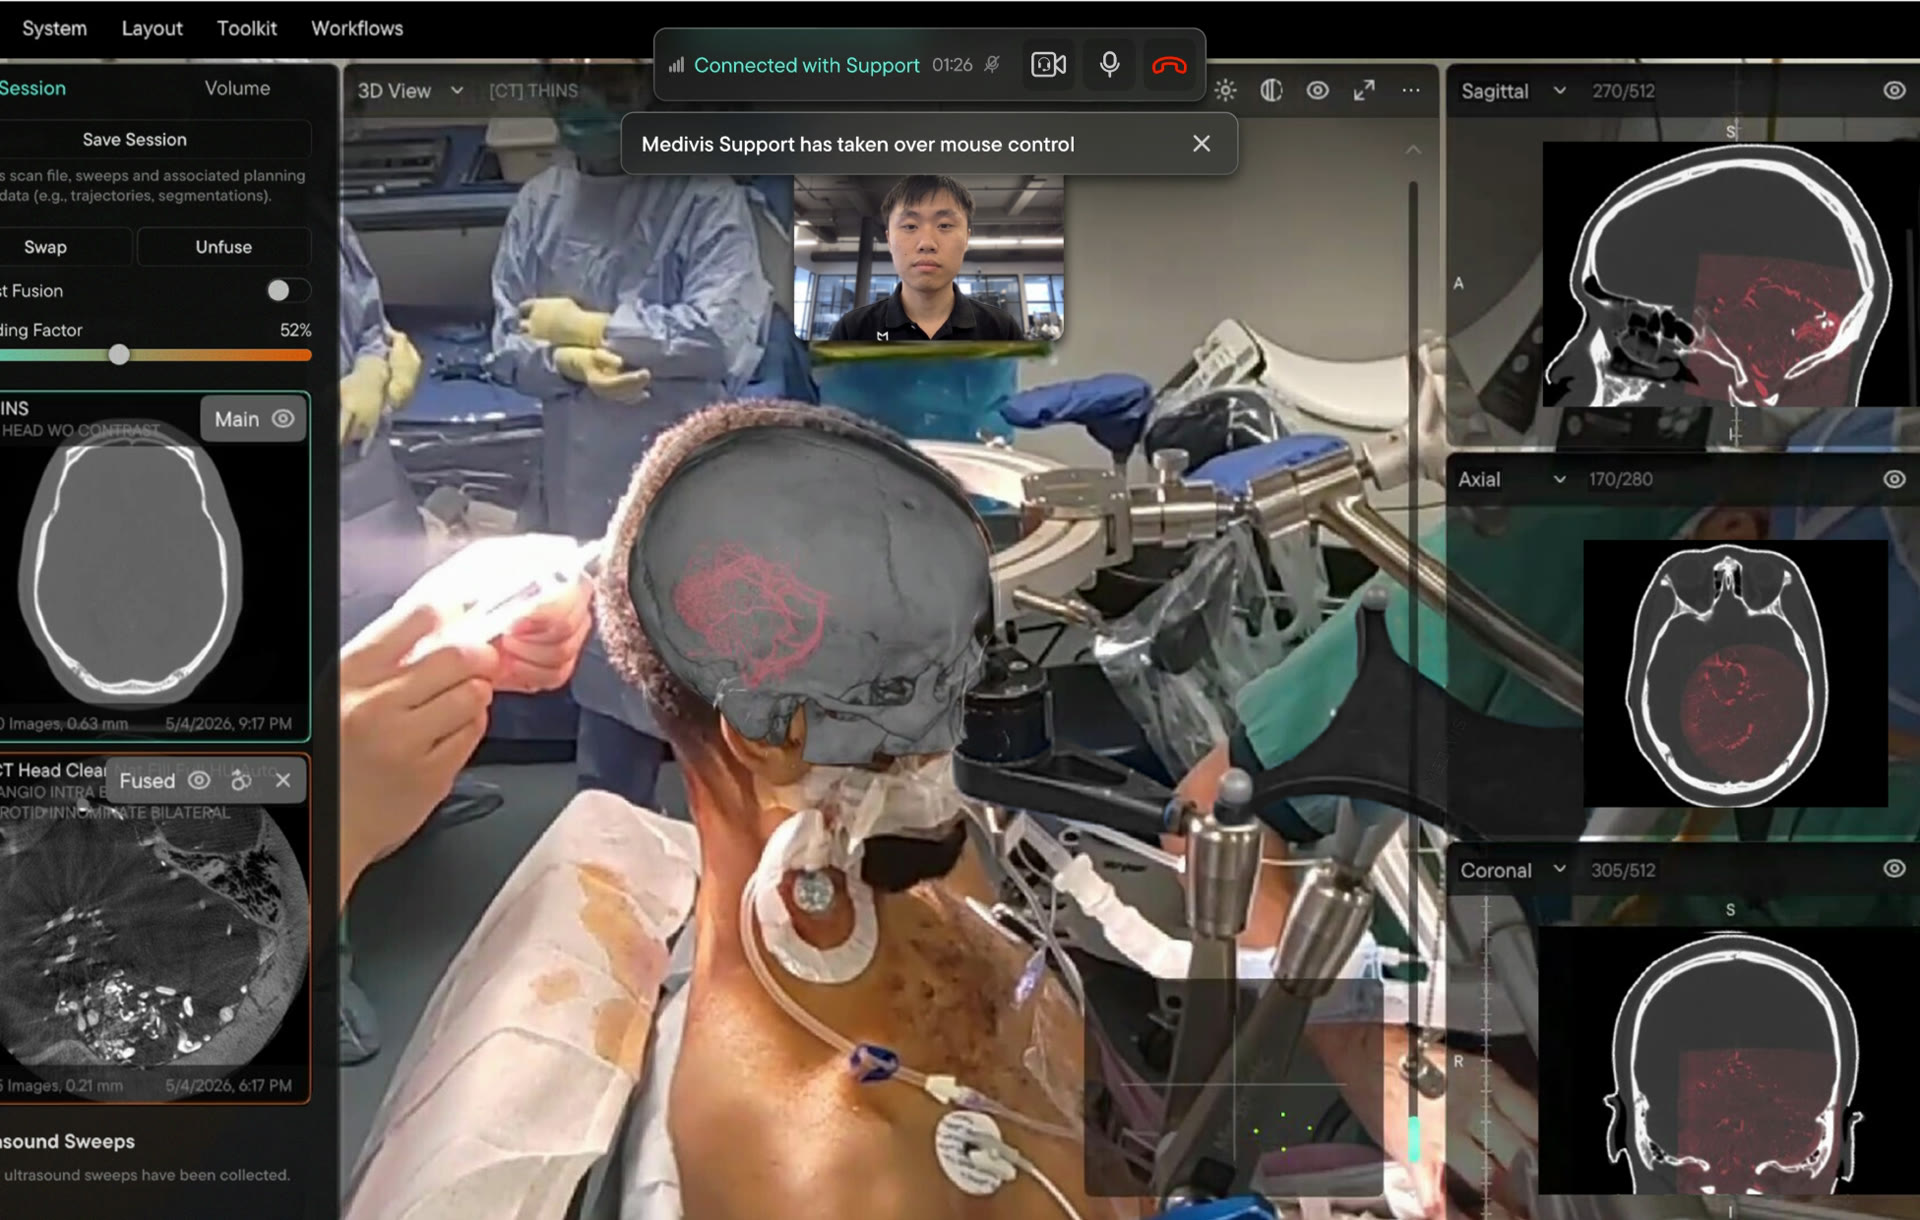Click the Coronal CT image

(x=1728, y=1060)
